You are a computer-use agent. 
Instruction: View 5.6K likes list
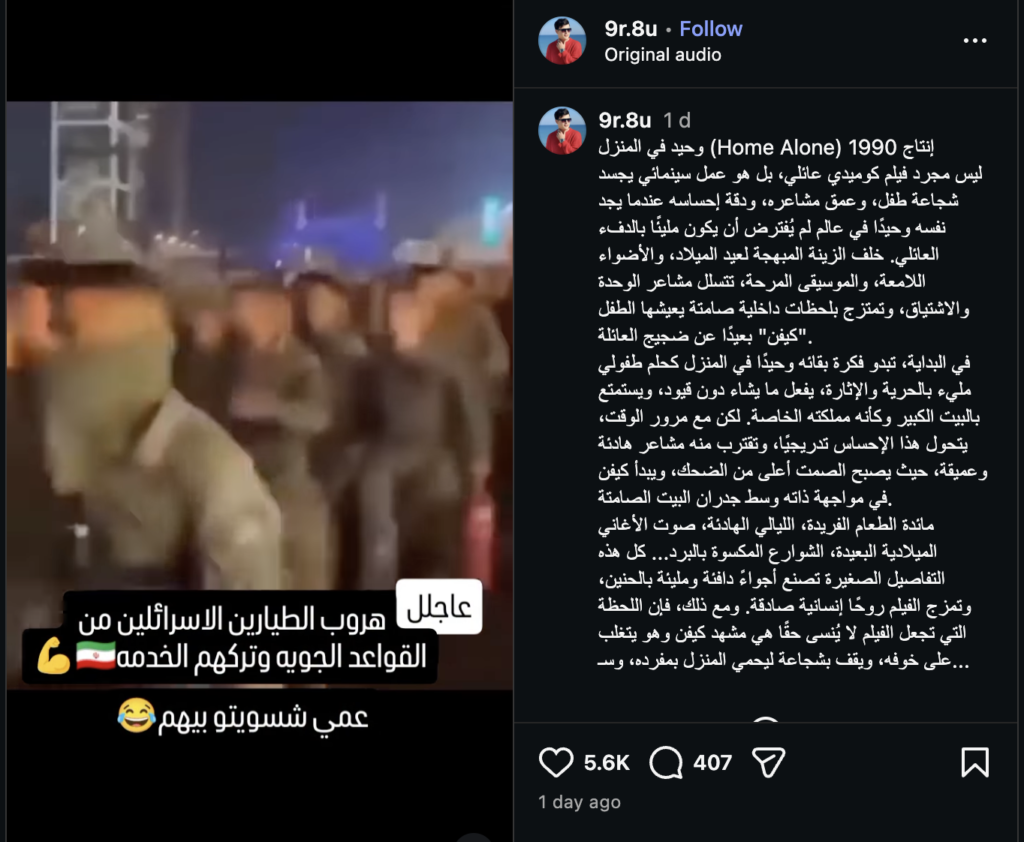[607, 762]
